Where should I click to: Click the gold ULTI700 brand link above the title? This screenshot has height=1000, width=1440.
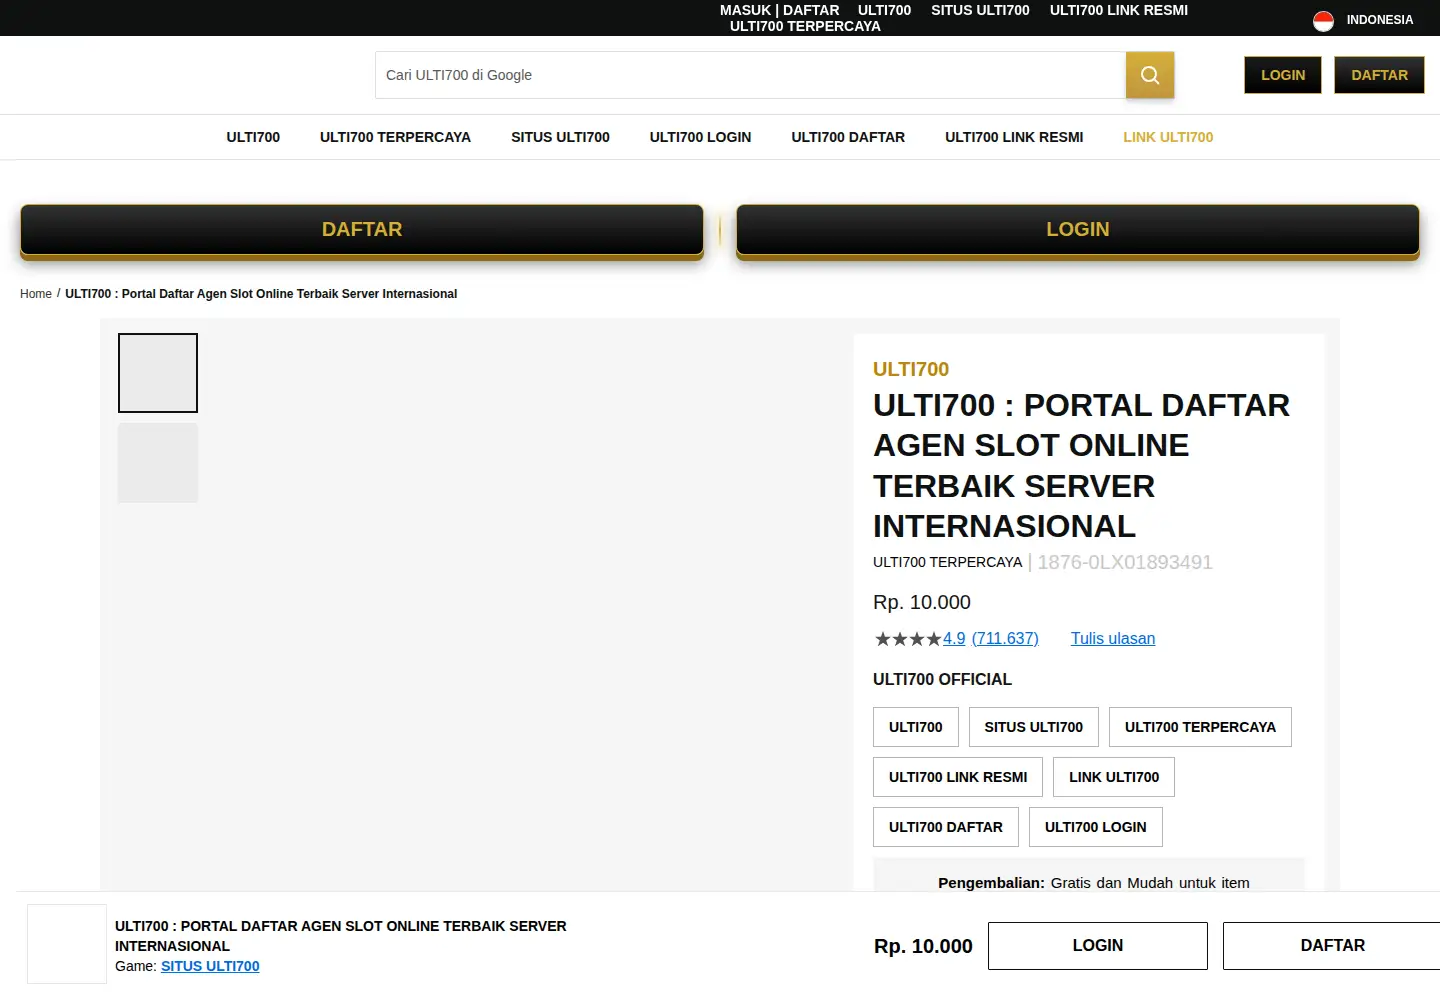coord(911,369)
